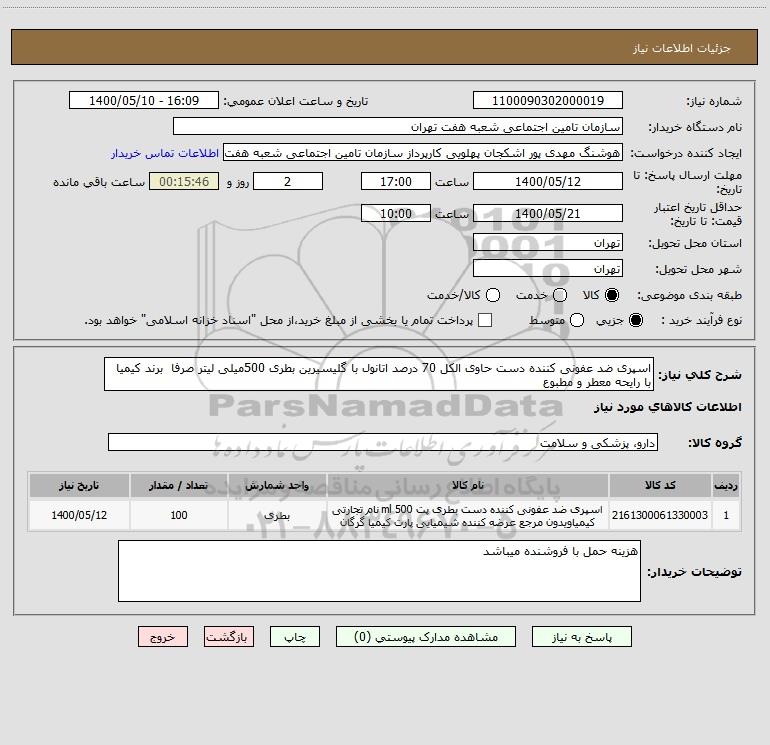
Task: Click the quantity cell 100
Action: (x=179, y=515)
